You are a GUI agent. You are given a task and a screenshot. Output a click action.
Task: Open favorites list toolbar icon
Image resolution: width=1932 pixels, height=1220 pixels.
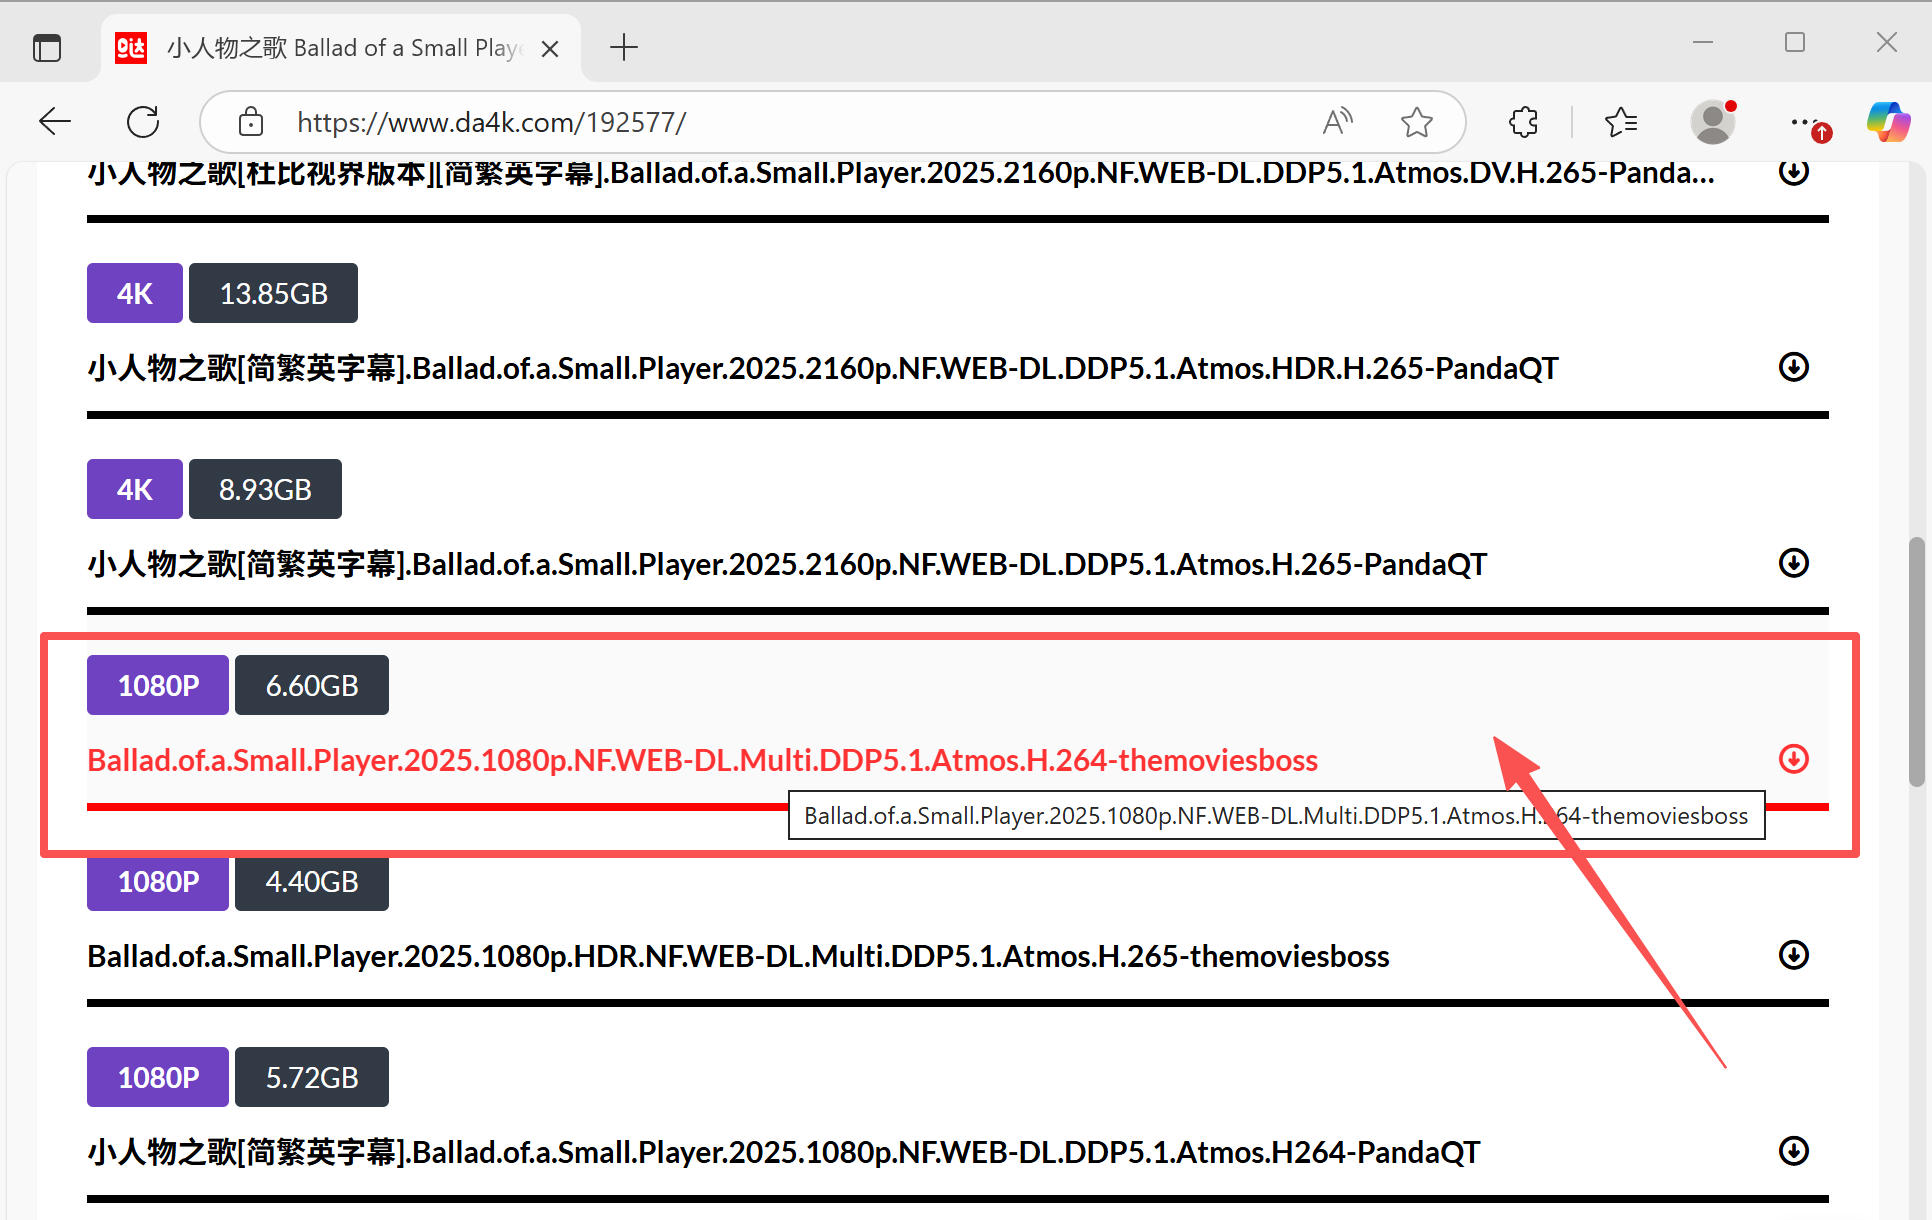[x=1620, y=122]
